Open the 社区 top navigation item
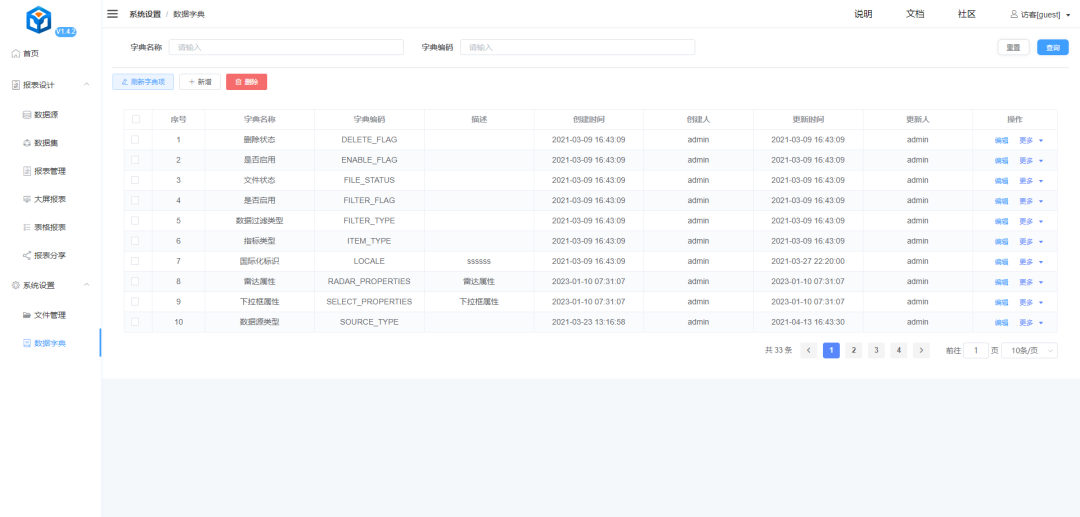Image resolution: width=1080 pixels, height=517 pixels. coord(966,14)
